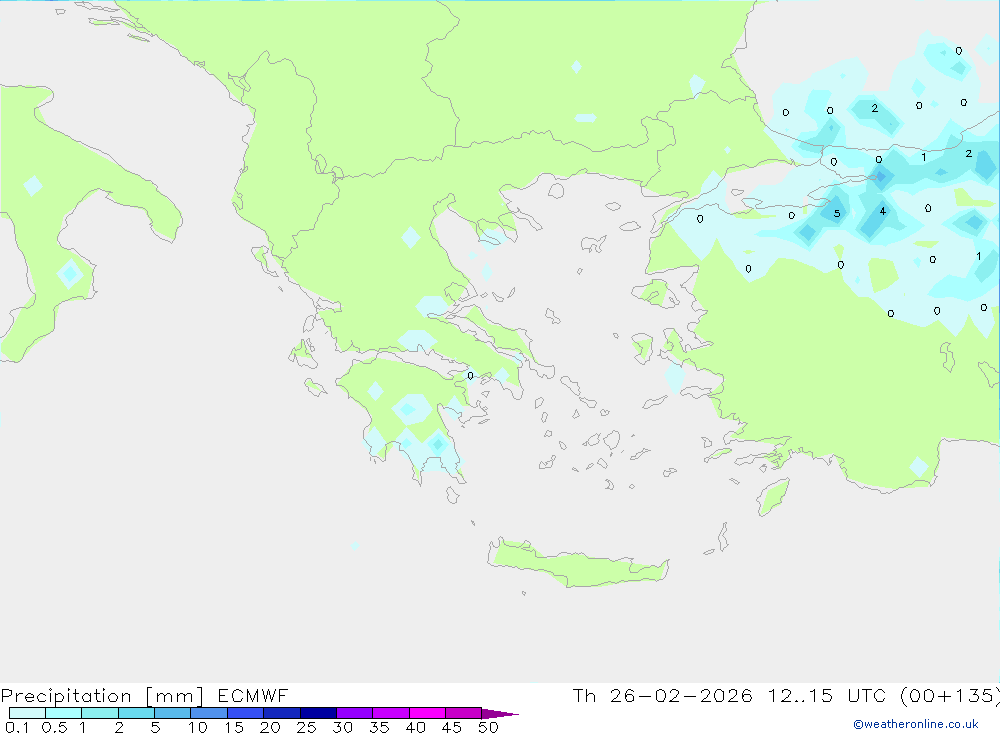Click the '0.5' legend scale label
The width and height of the screenshot is (1000, 733).
[54, 727]
